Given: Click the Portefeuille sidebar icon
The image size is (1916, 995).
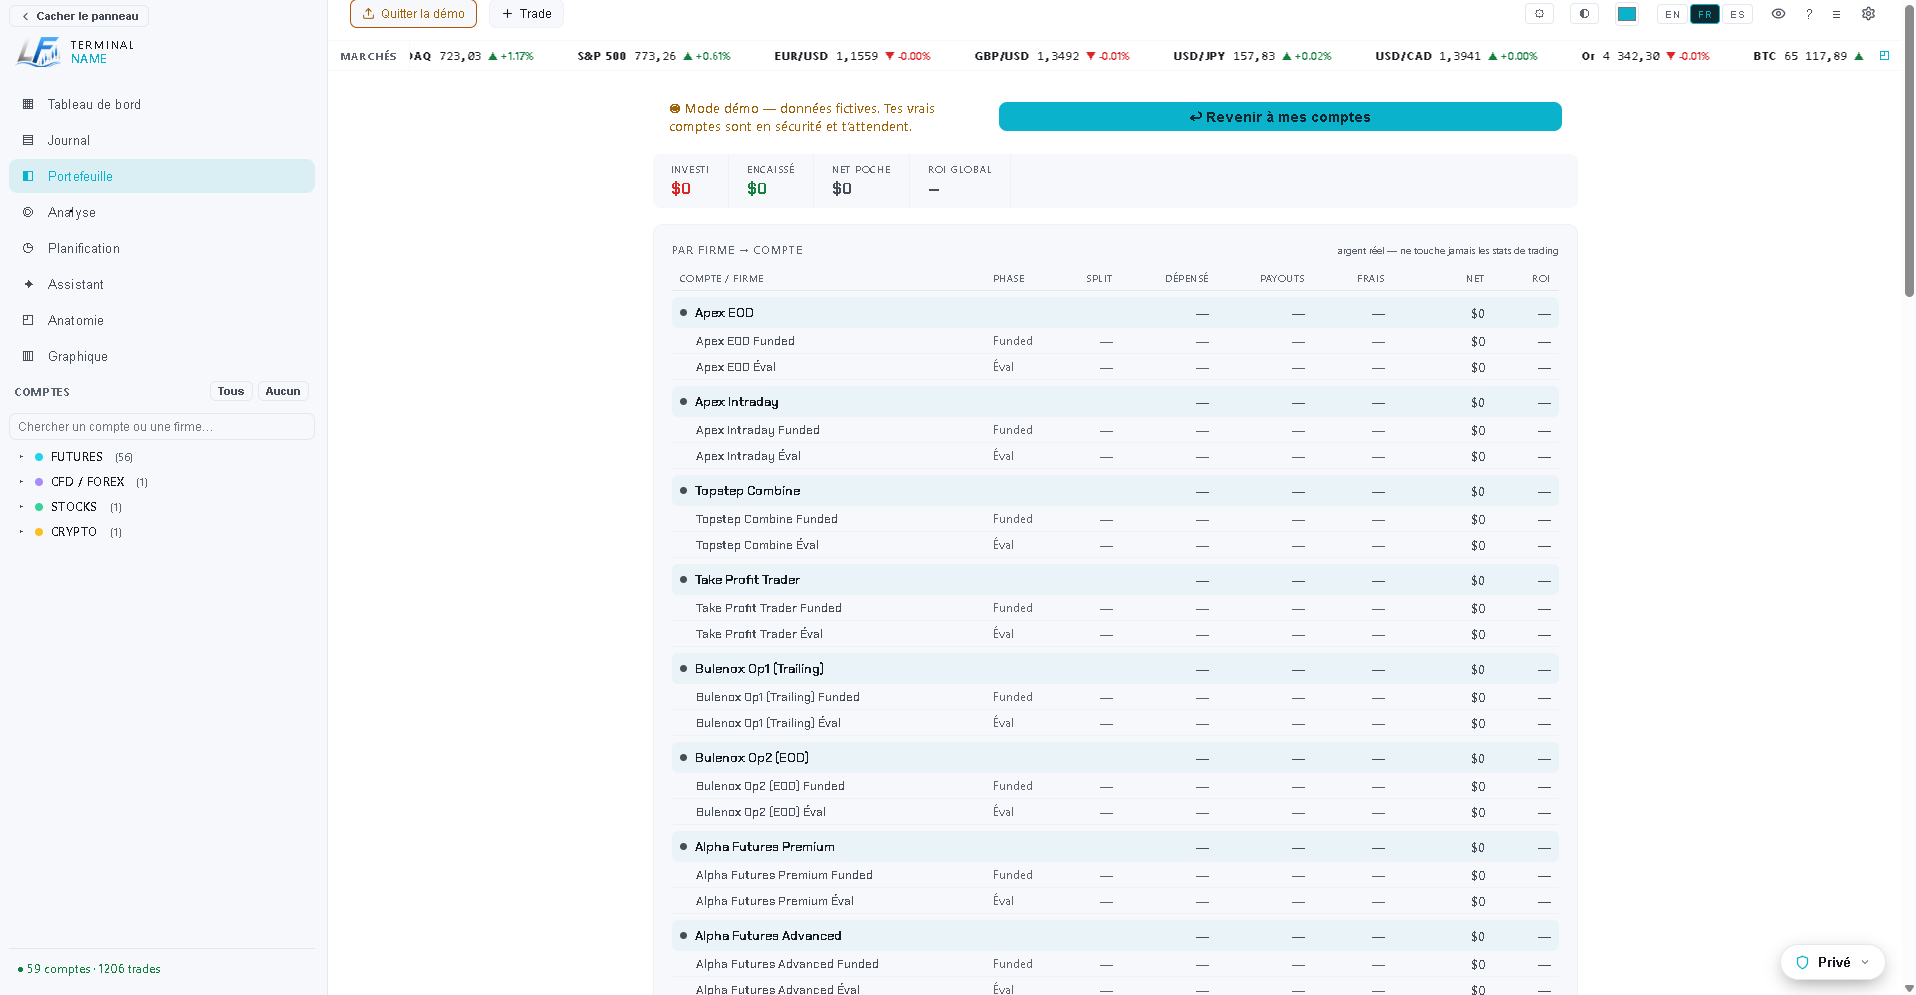Looking at the screenshot, I should [x=28, y=176].
